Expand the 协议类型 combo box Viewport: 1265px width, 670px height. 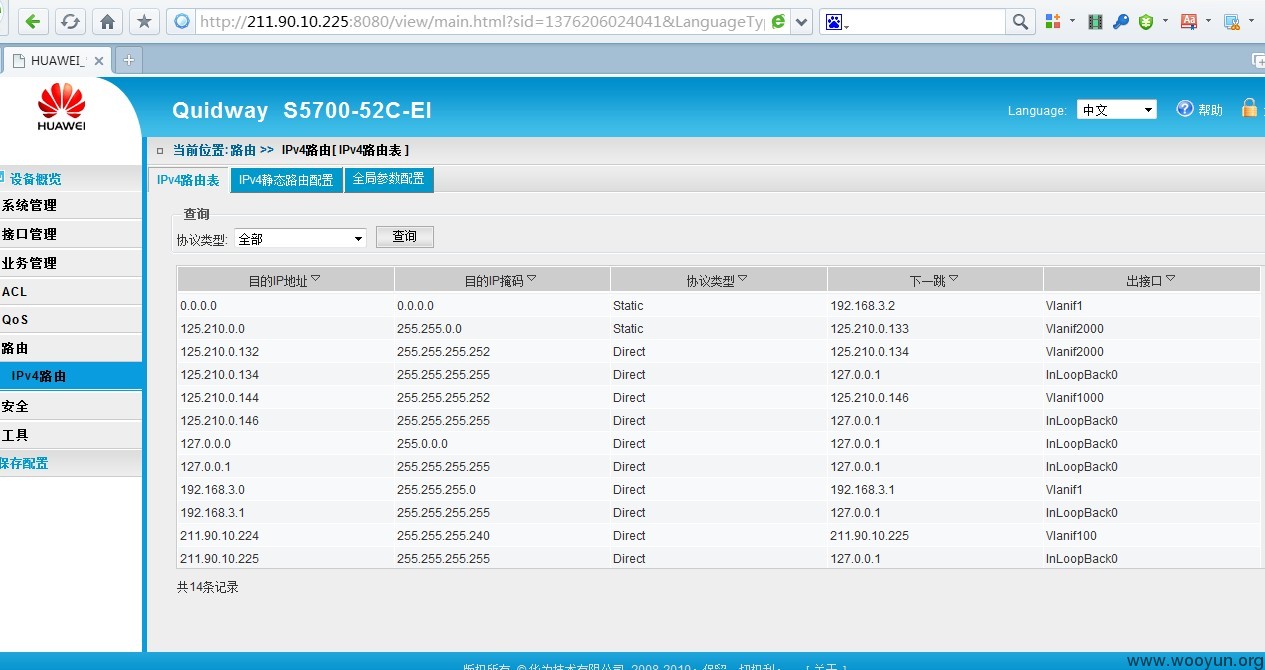pyautogui.click(x=300, y=239)
